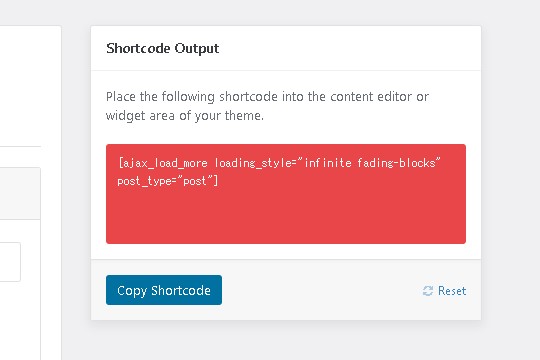Click the grey header bar of left panel

(x=20, y=194)
